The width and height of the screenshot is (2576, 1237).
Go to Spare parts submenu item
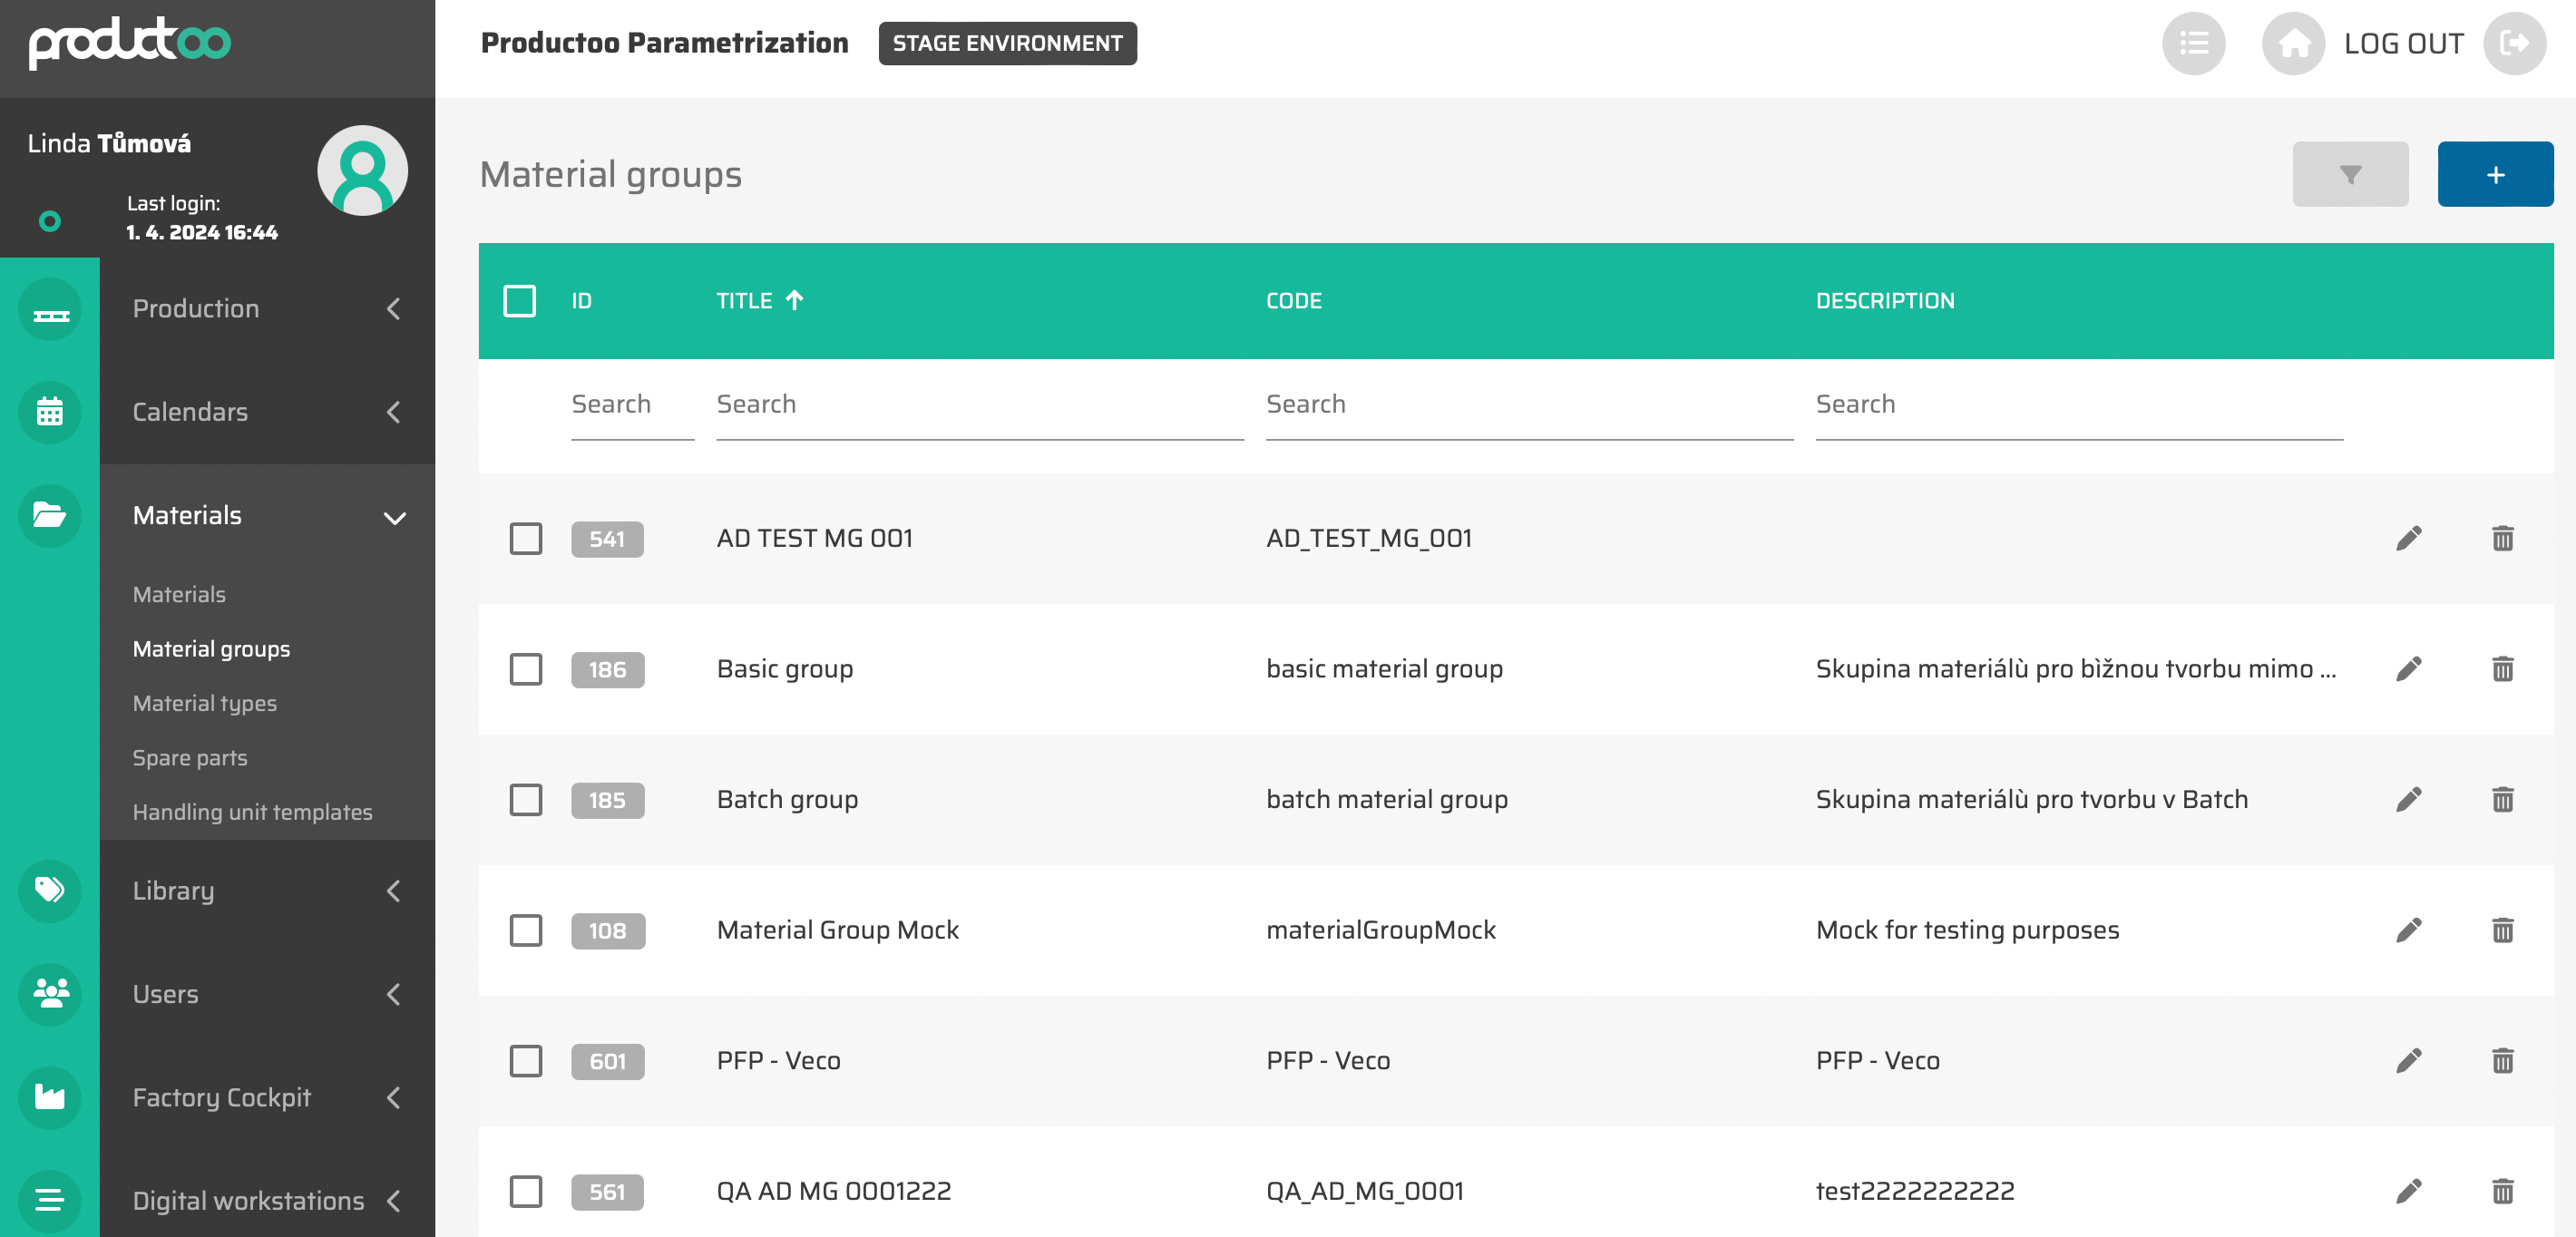point(190,757)
